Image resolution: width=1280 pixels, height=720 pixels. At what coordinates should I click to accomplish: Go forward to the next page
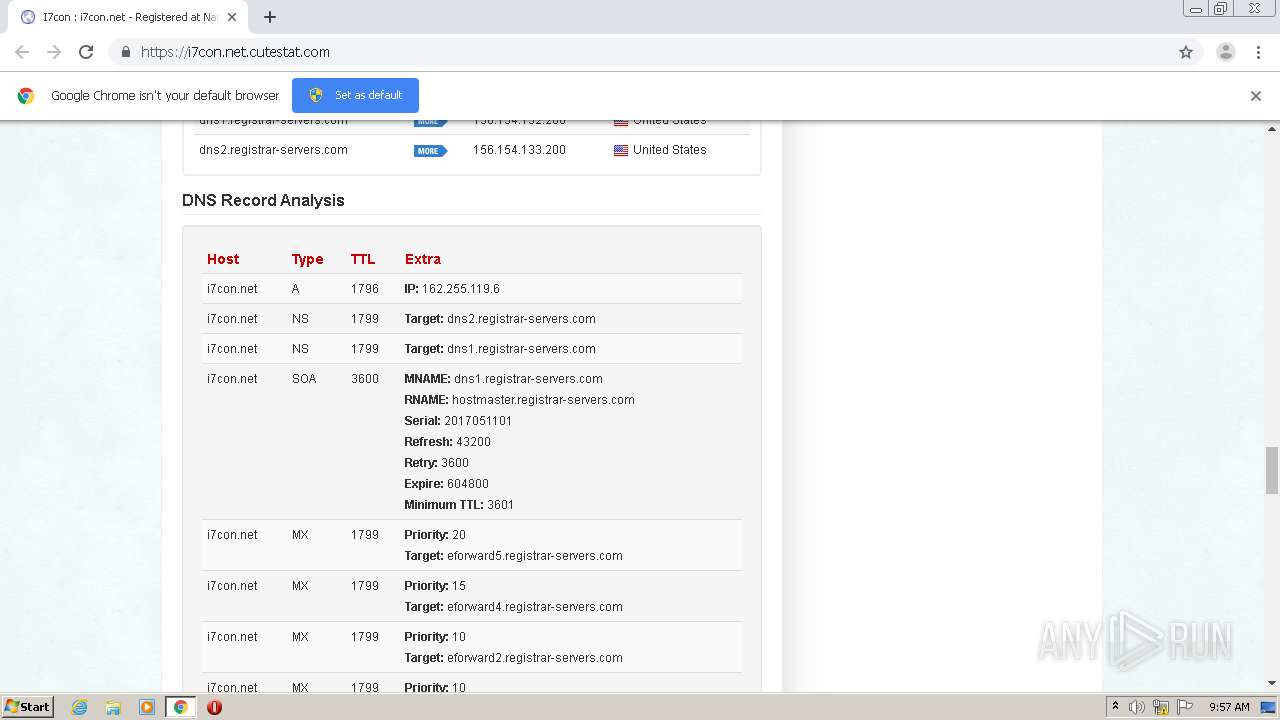click(54, 52)
